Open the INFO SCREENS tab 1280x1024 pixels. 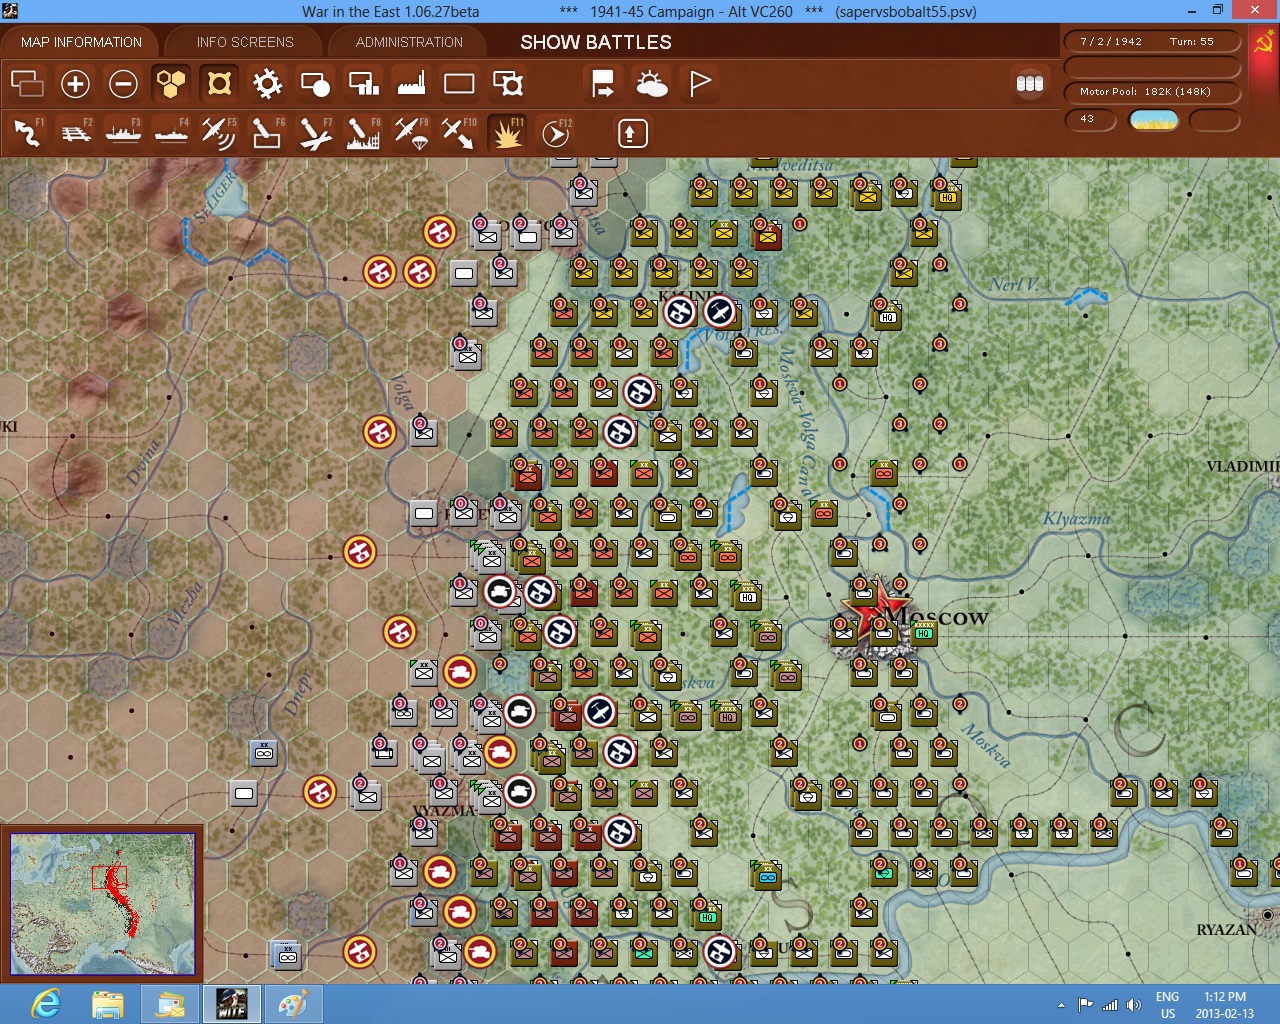pyautogui.click(x=245, y=42)
